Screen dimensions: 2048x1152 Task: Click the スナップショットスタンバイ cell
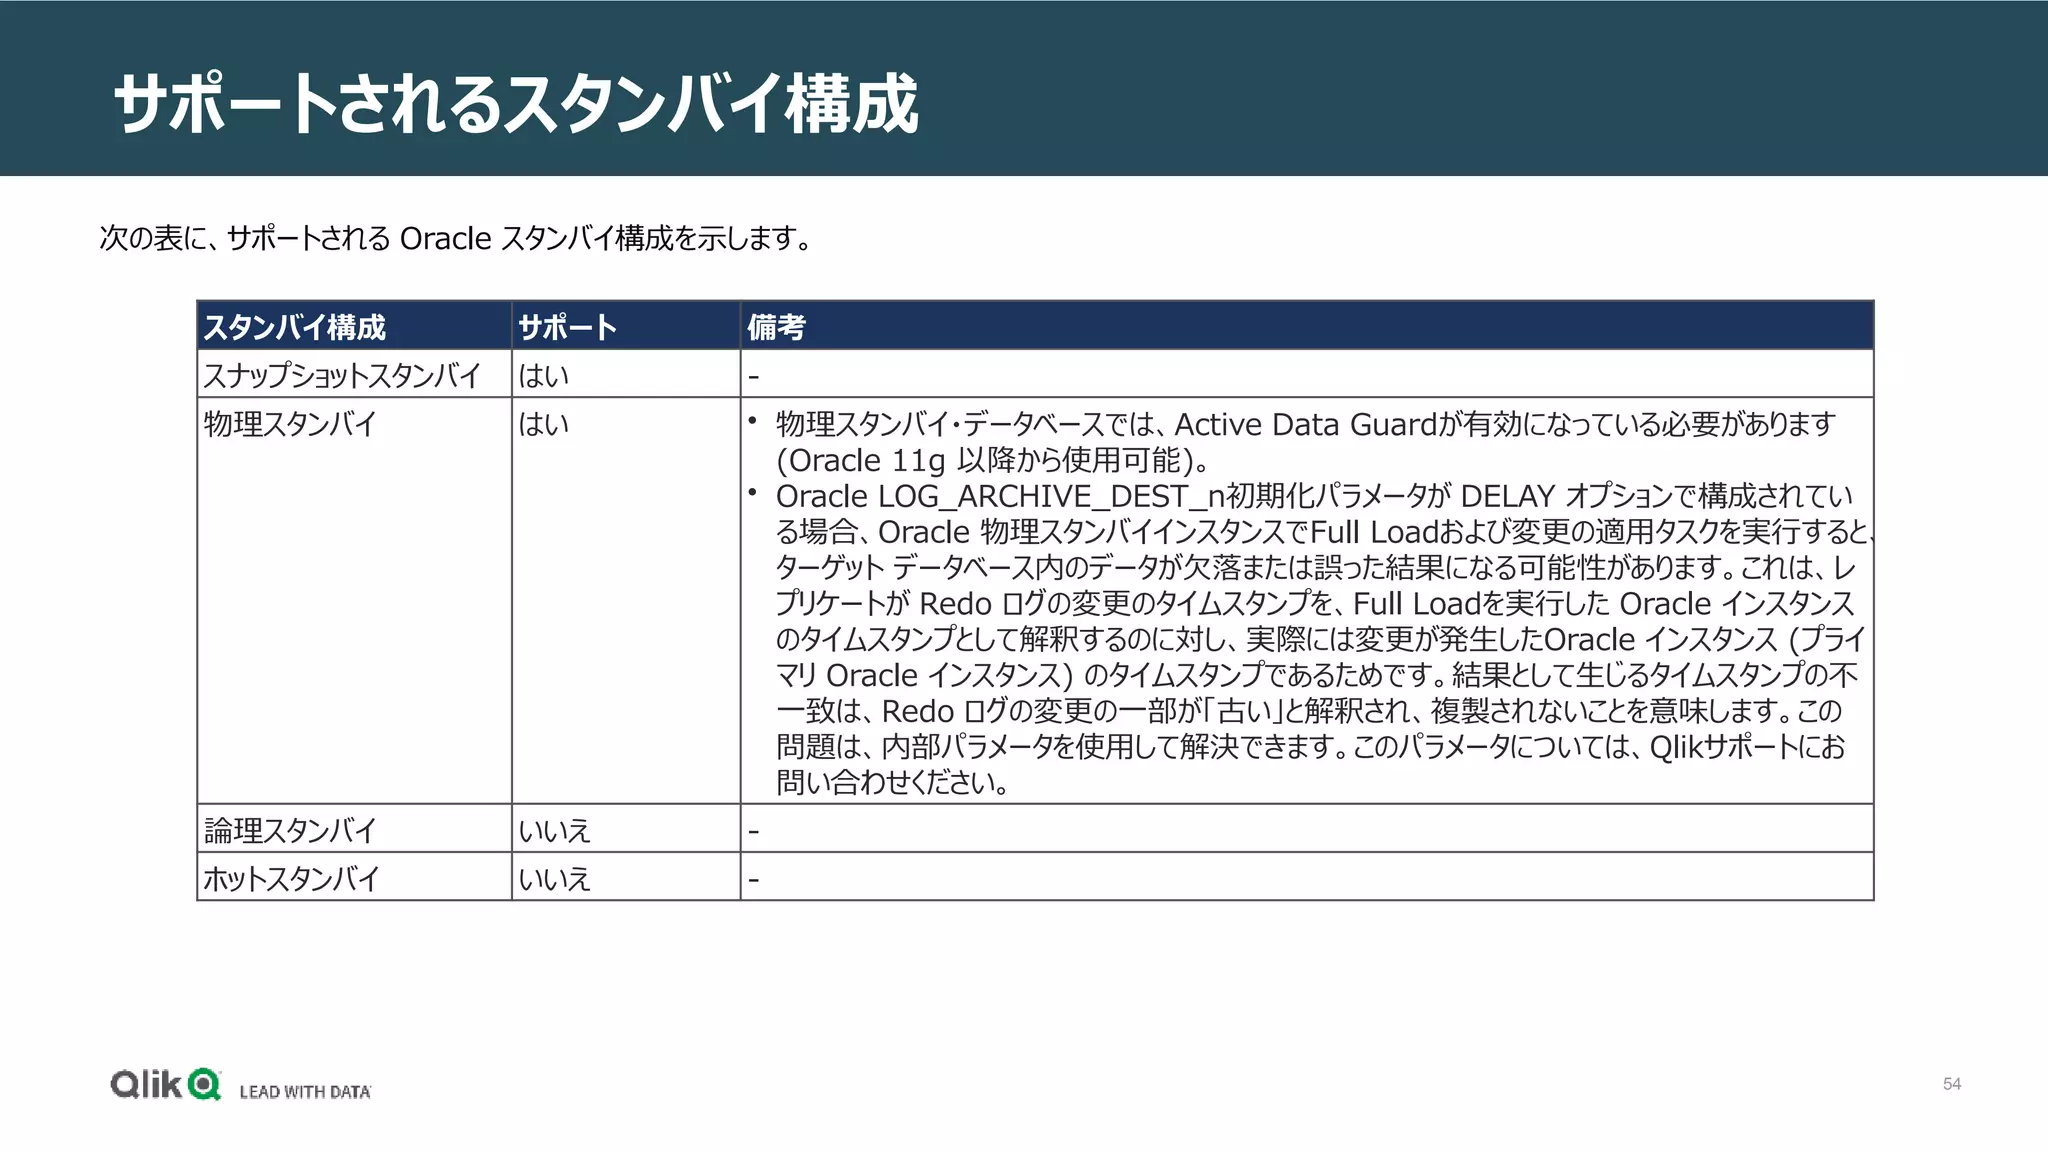pyautogui.click(x=354, y=374)
